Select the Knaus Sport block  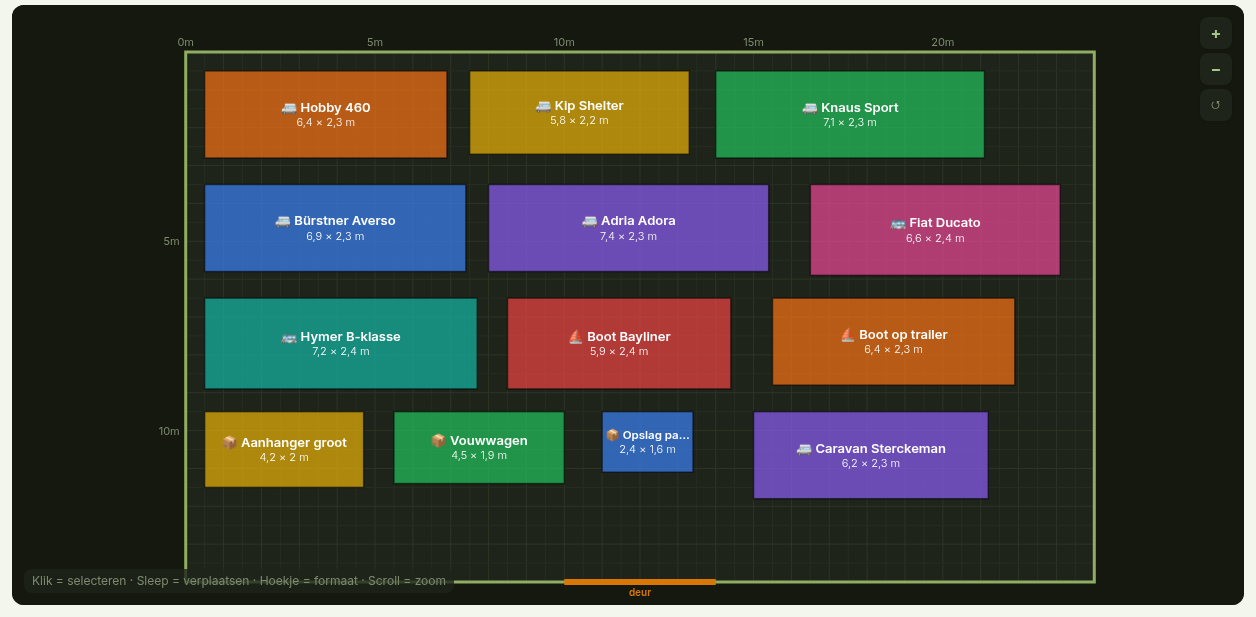click(850, 114)
